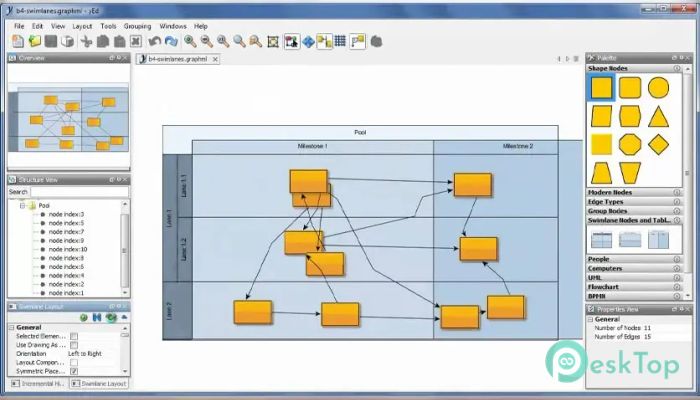The image size is (700, 400).
Task: Open the Windows menu
Action: (173, 26)
